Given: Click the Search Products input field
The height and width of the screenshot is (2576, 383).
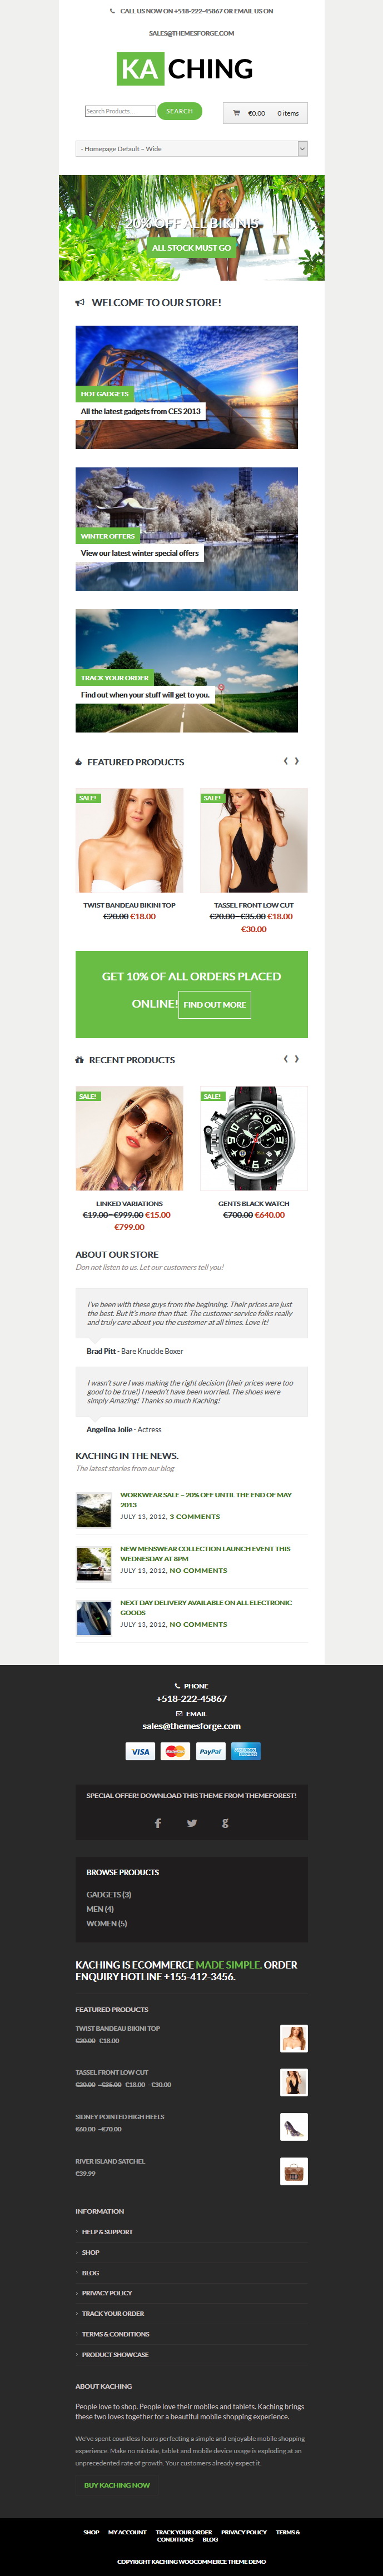Looking at the screenshot, I should point(120,111).
